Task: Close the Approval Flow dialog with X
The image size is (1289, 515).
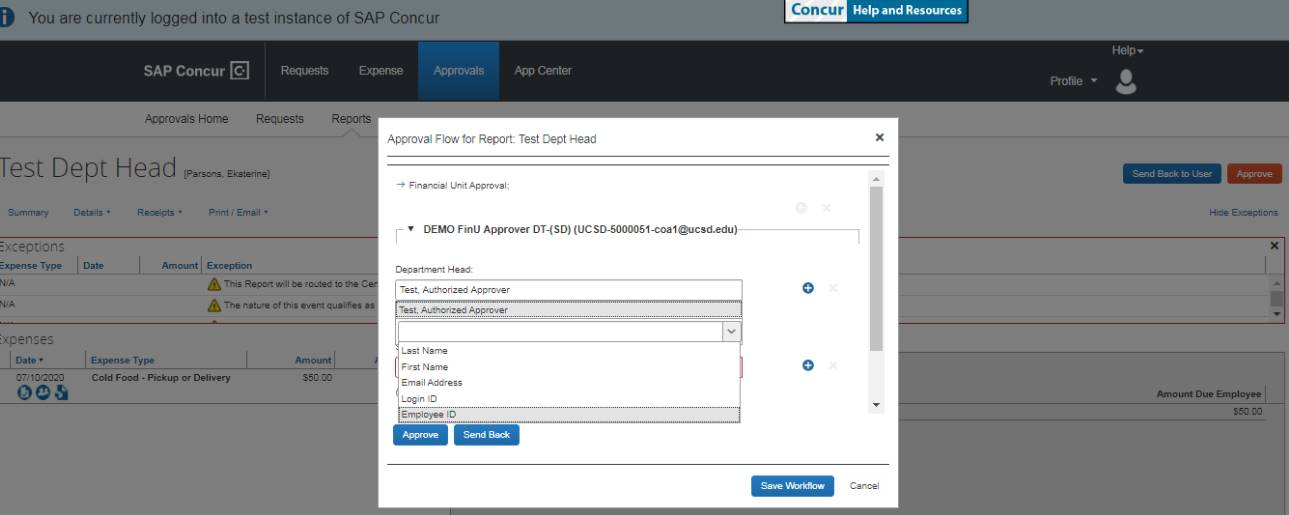Action: [879, 138]
